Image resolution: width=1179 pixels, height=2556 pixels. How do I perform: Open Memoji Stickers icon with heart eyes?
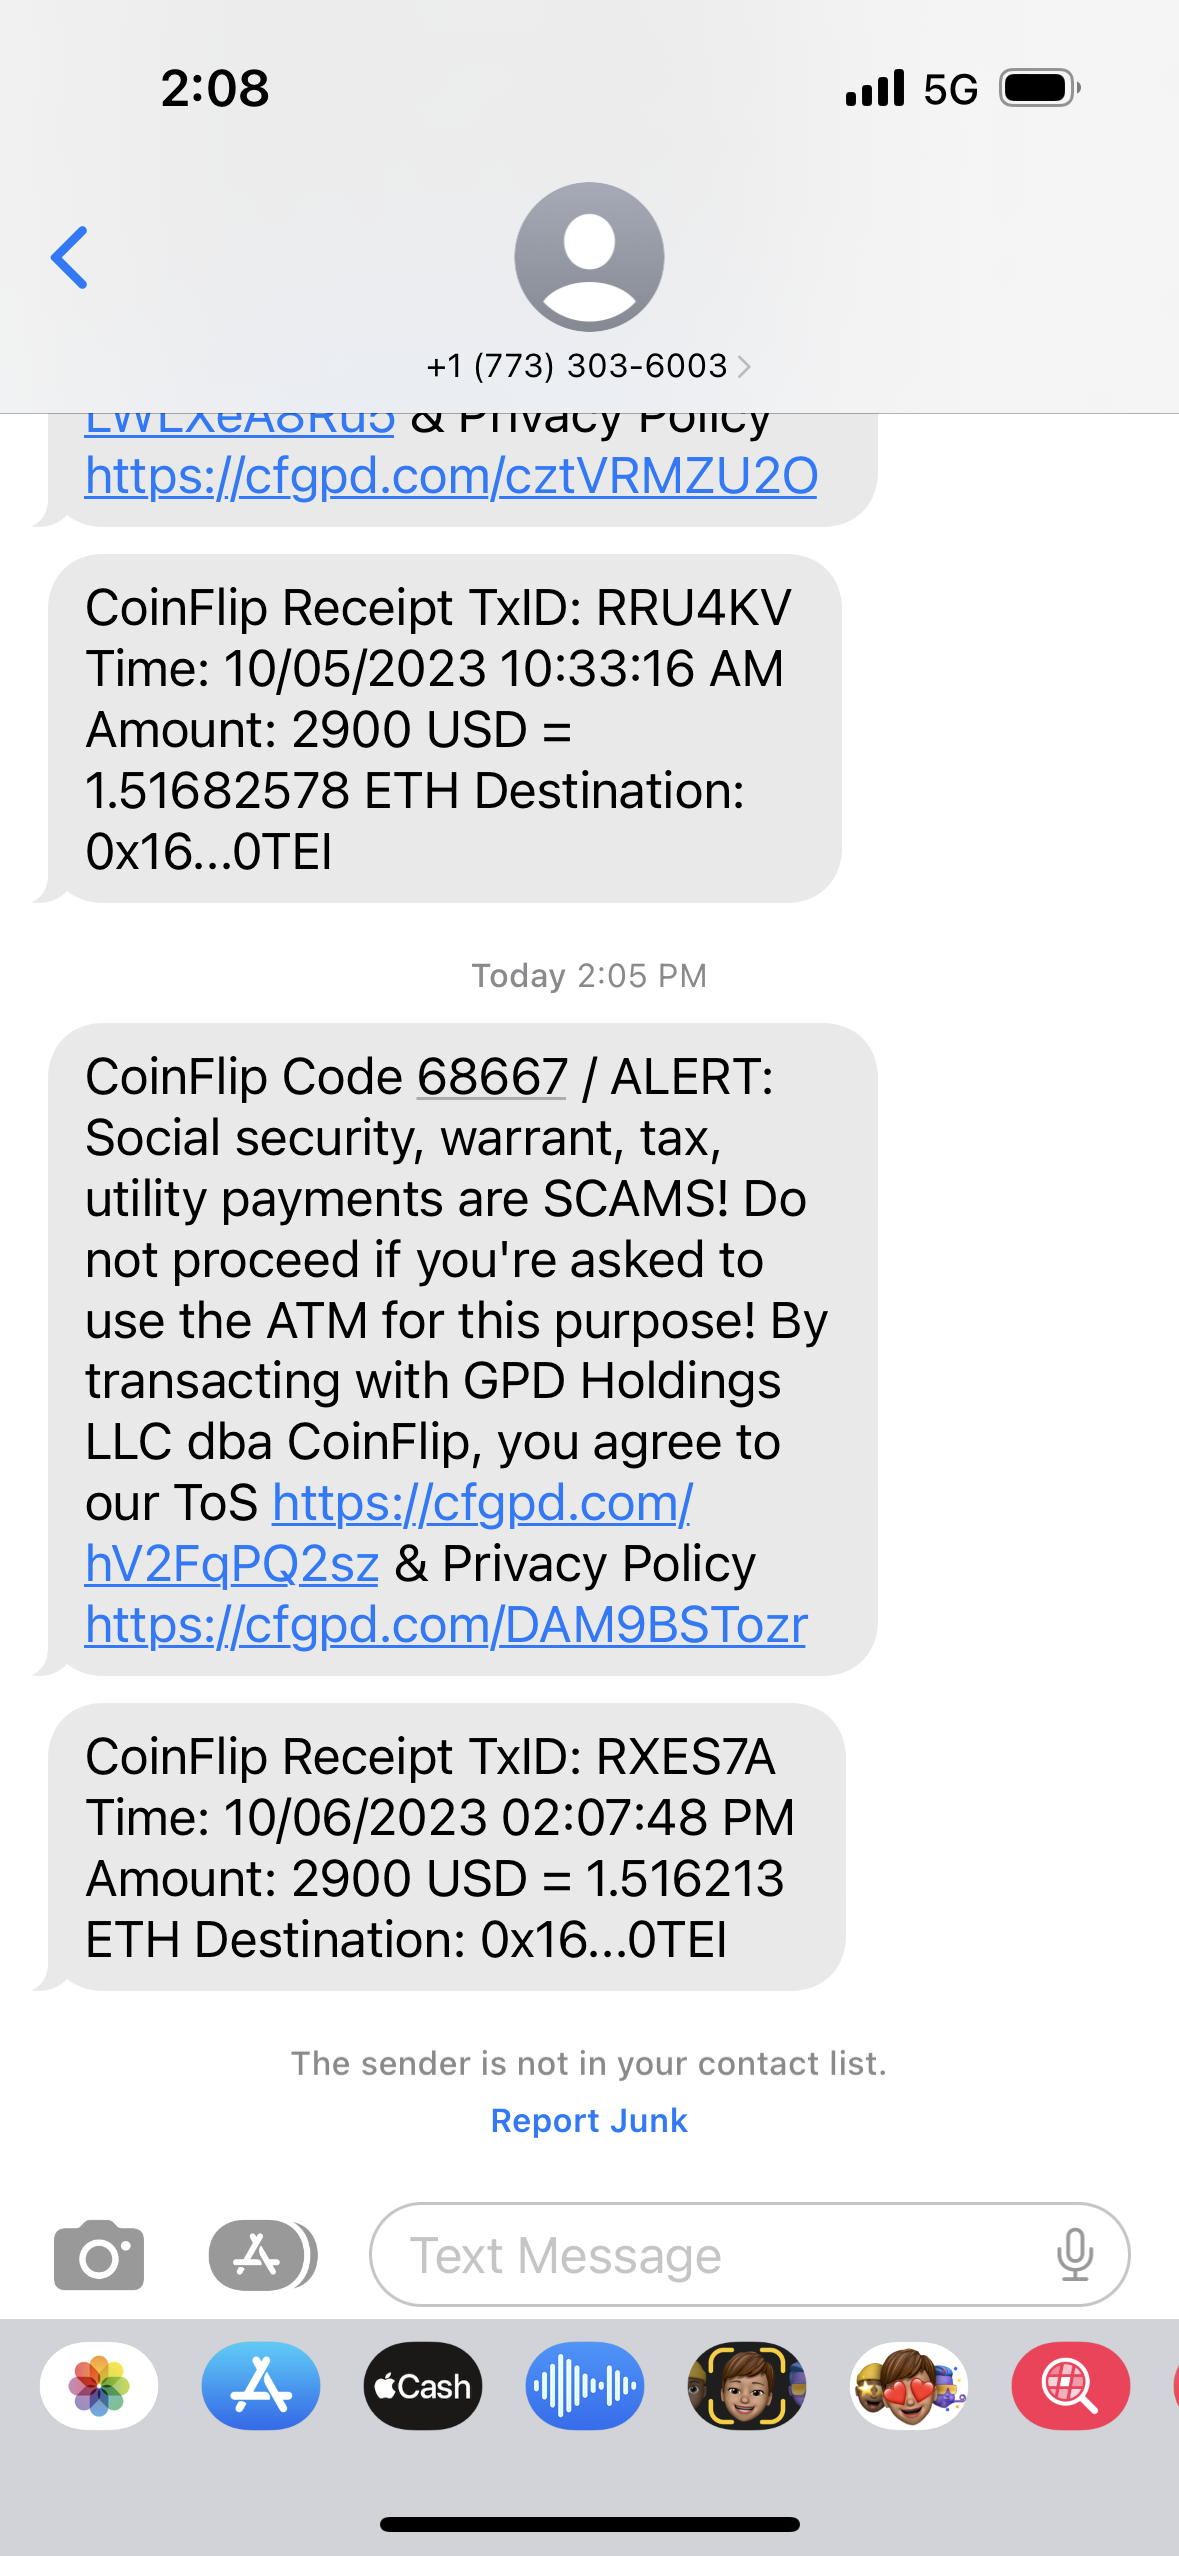tap(909, 2386)
